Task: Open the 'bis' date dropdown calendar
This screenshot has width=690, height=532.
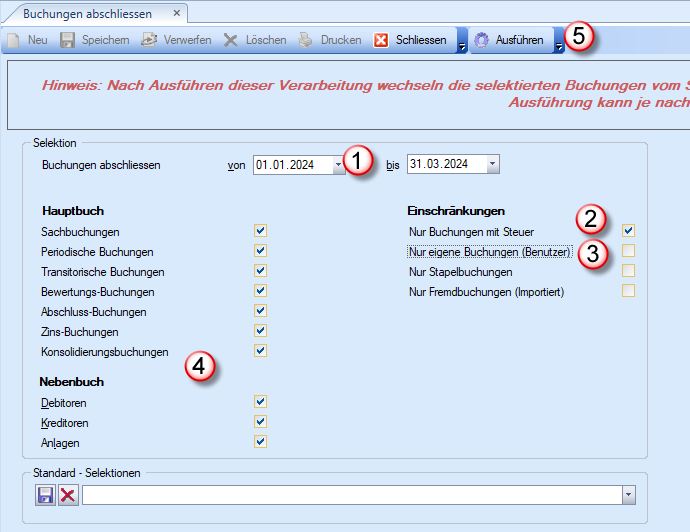Action: click(x=492, y=164)
